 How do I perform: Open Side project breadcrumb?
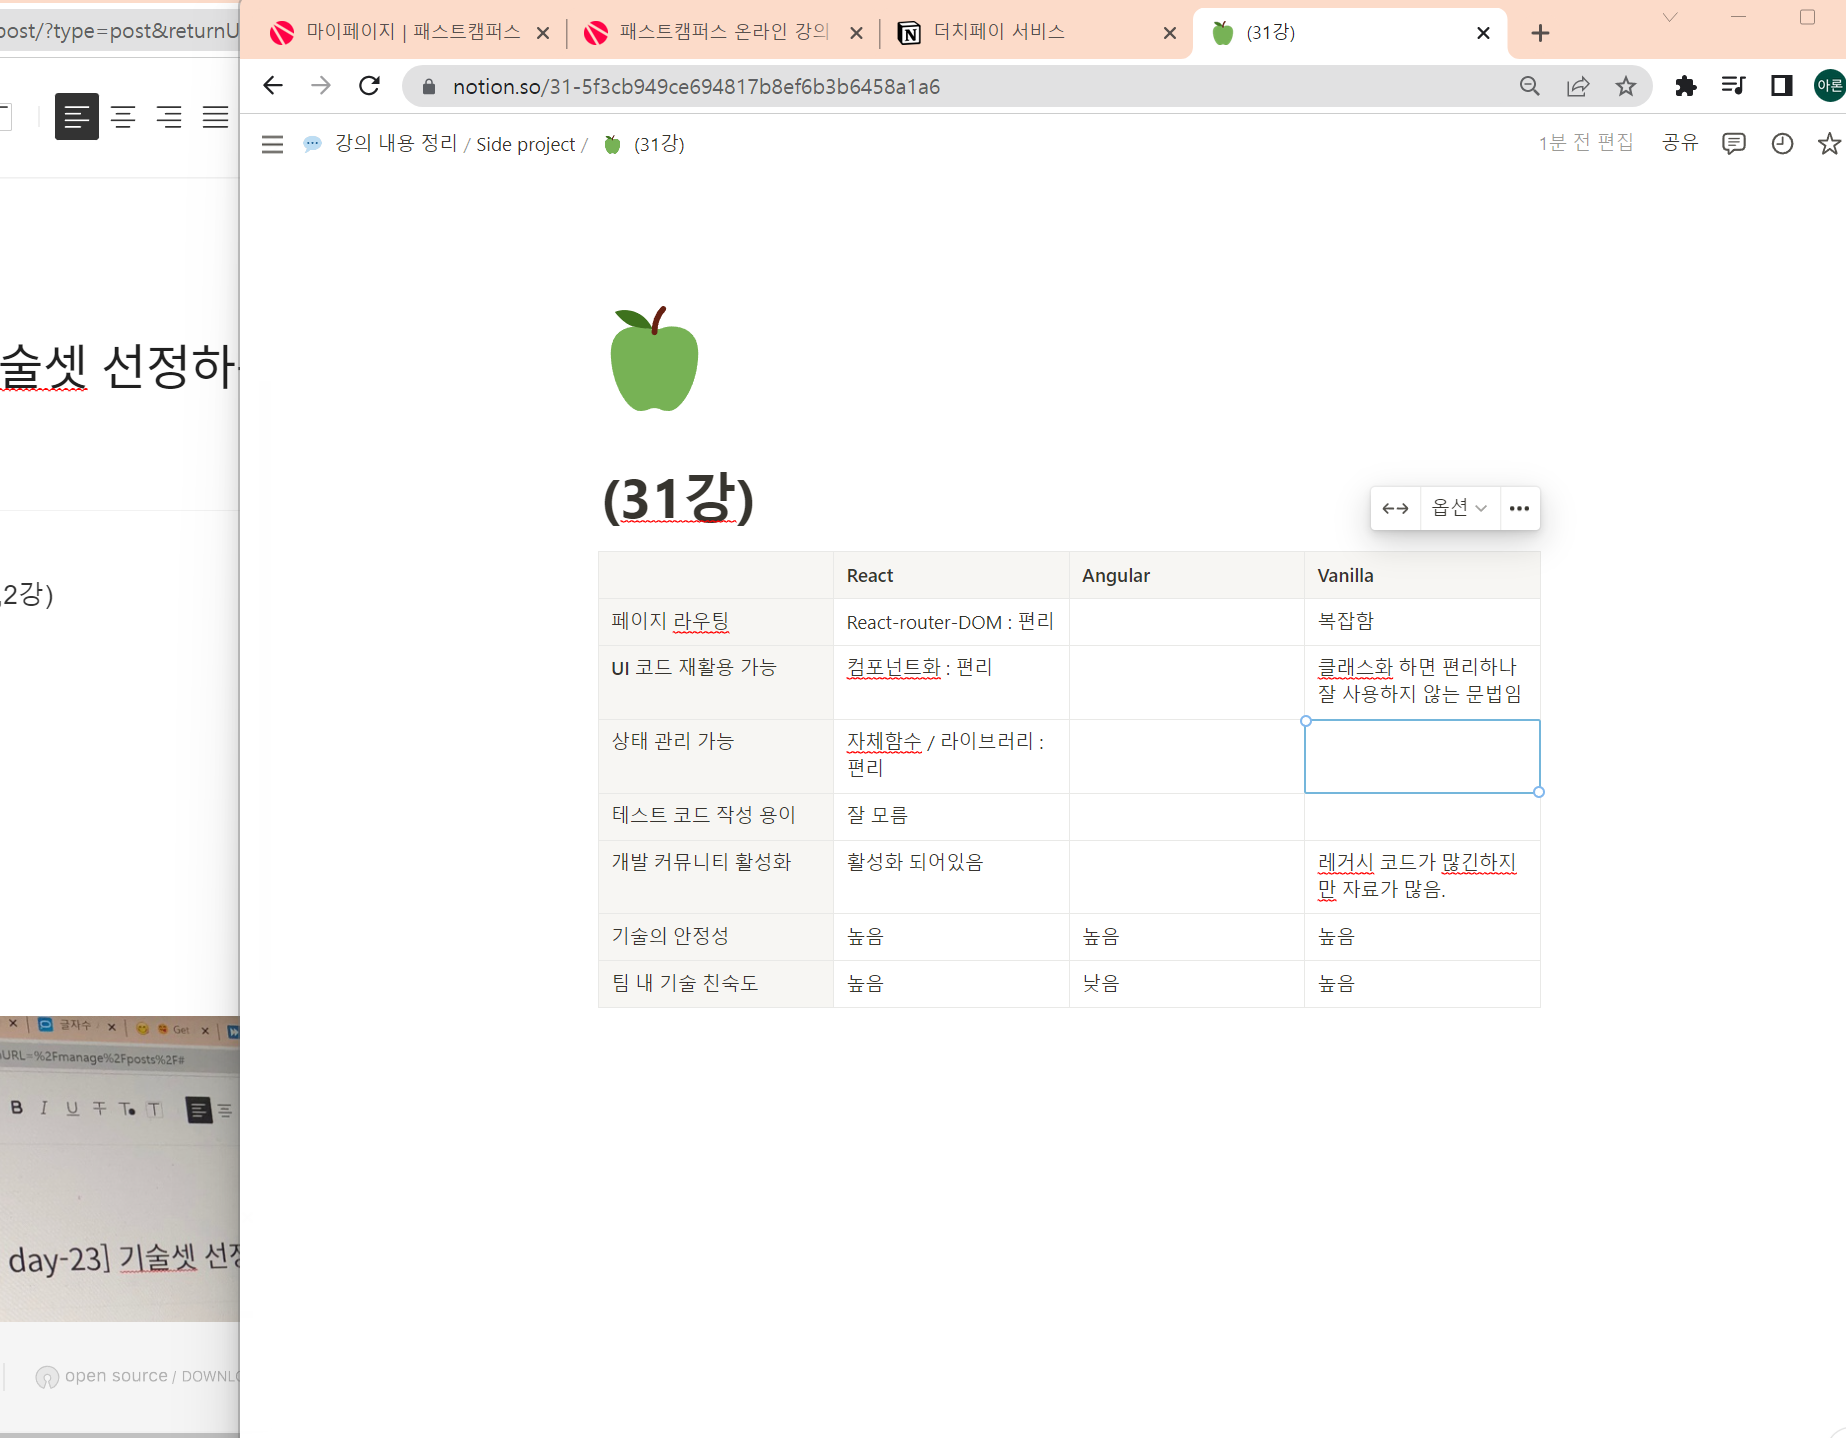525,144
